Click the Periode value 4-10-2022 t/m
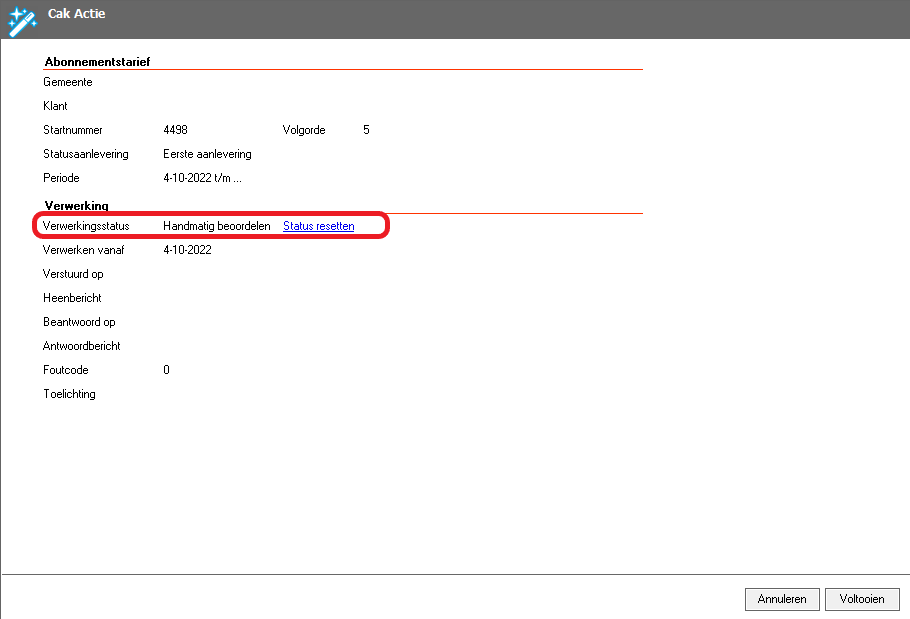This screenshot has height=619, width=910. [202, 178]
